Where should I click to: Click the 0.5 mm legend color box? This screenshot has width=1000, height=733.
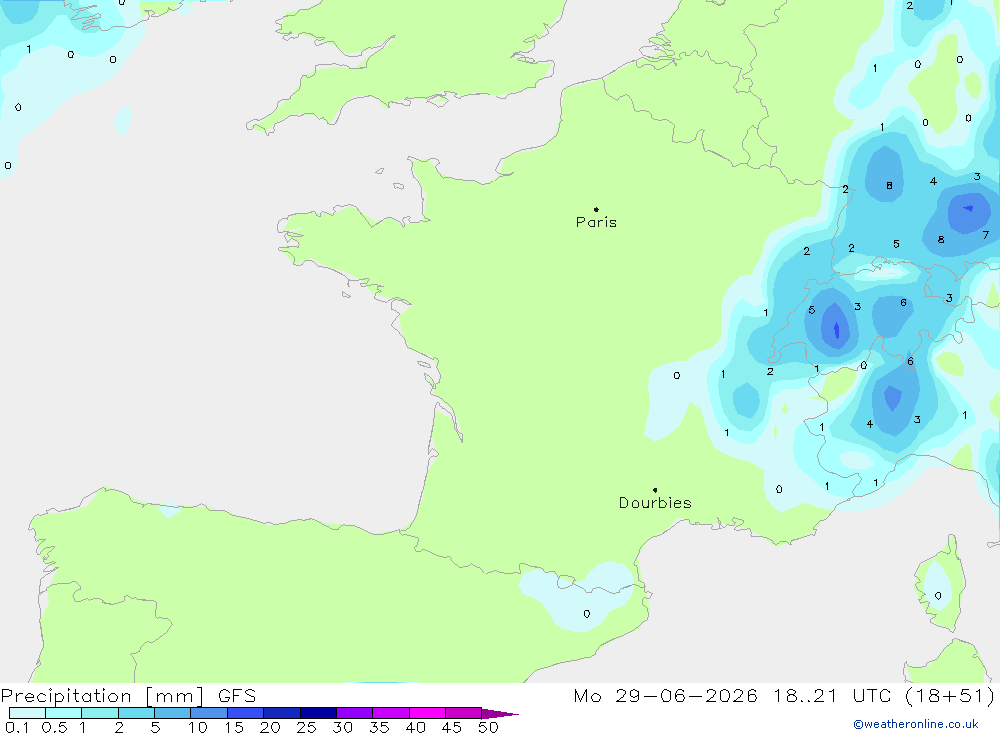coord(64,713)
